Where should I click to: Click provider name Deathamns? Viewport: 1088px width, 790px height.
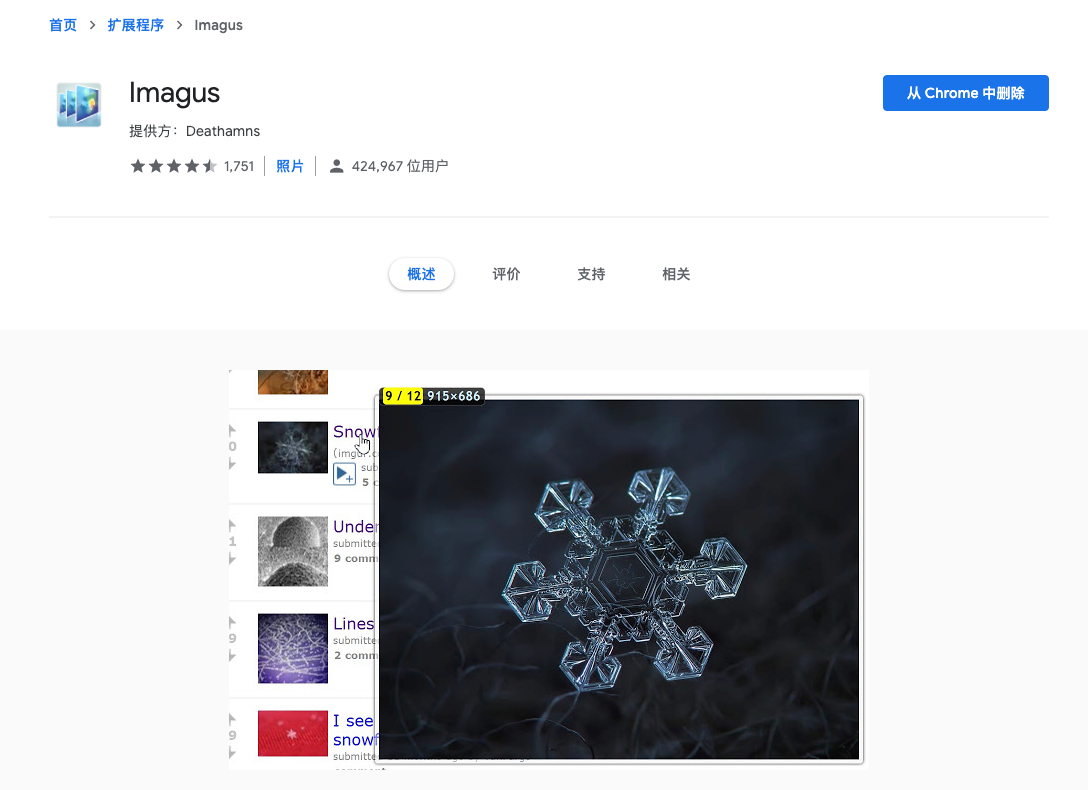(223, 131)
